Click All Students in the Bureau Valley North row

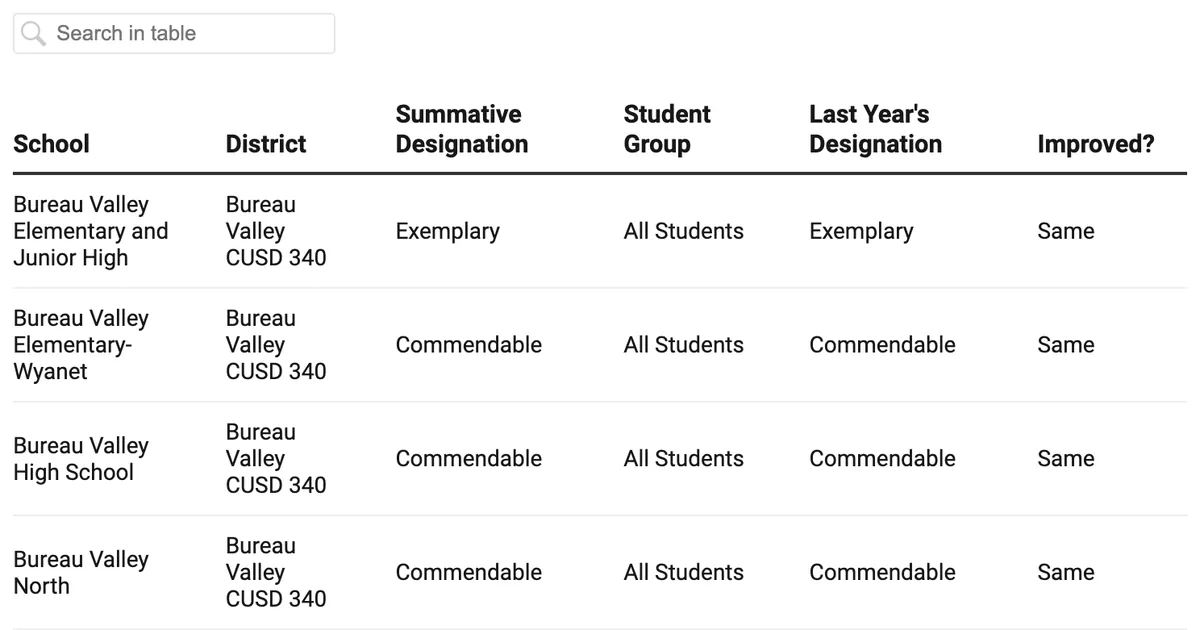pos(683,572)
